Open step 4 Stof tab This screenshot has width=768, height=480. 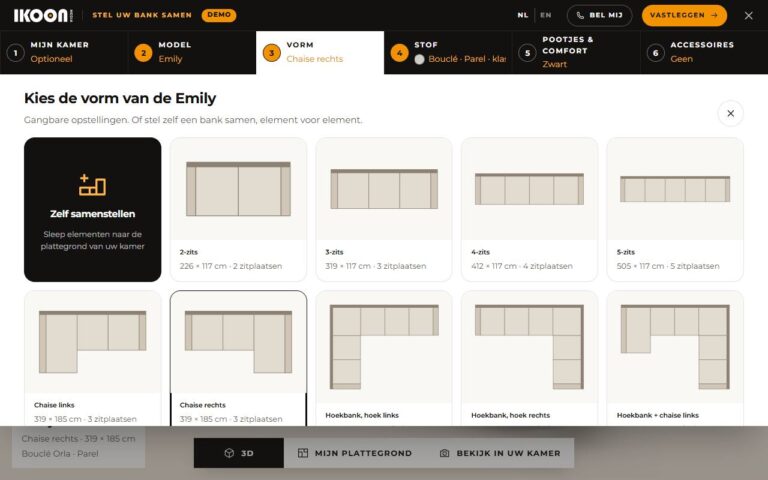click(x=448, y=52)
